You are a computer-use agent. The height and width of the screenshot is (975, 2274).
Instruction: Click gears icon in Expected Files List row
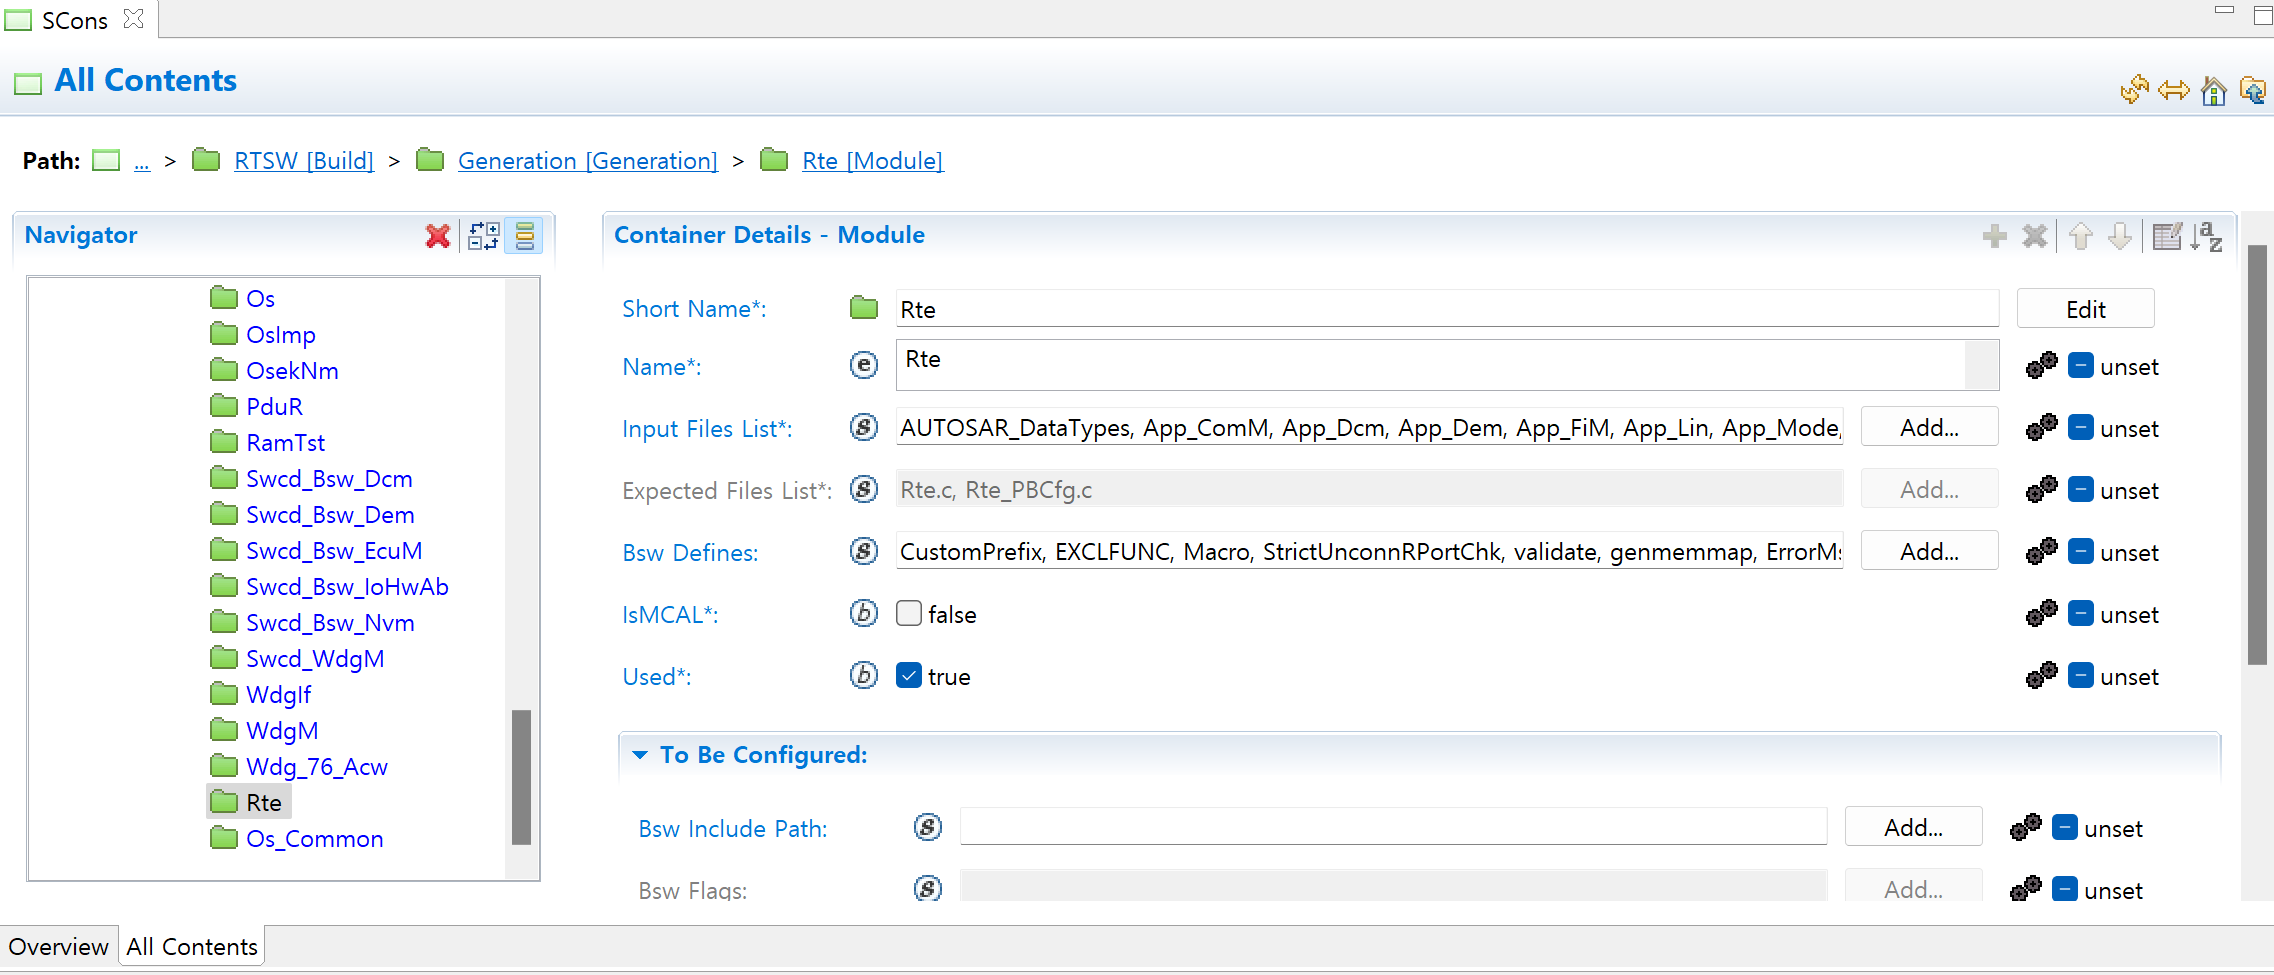2042,490
